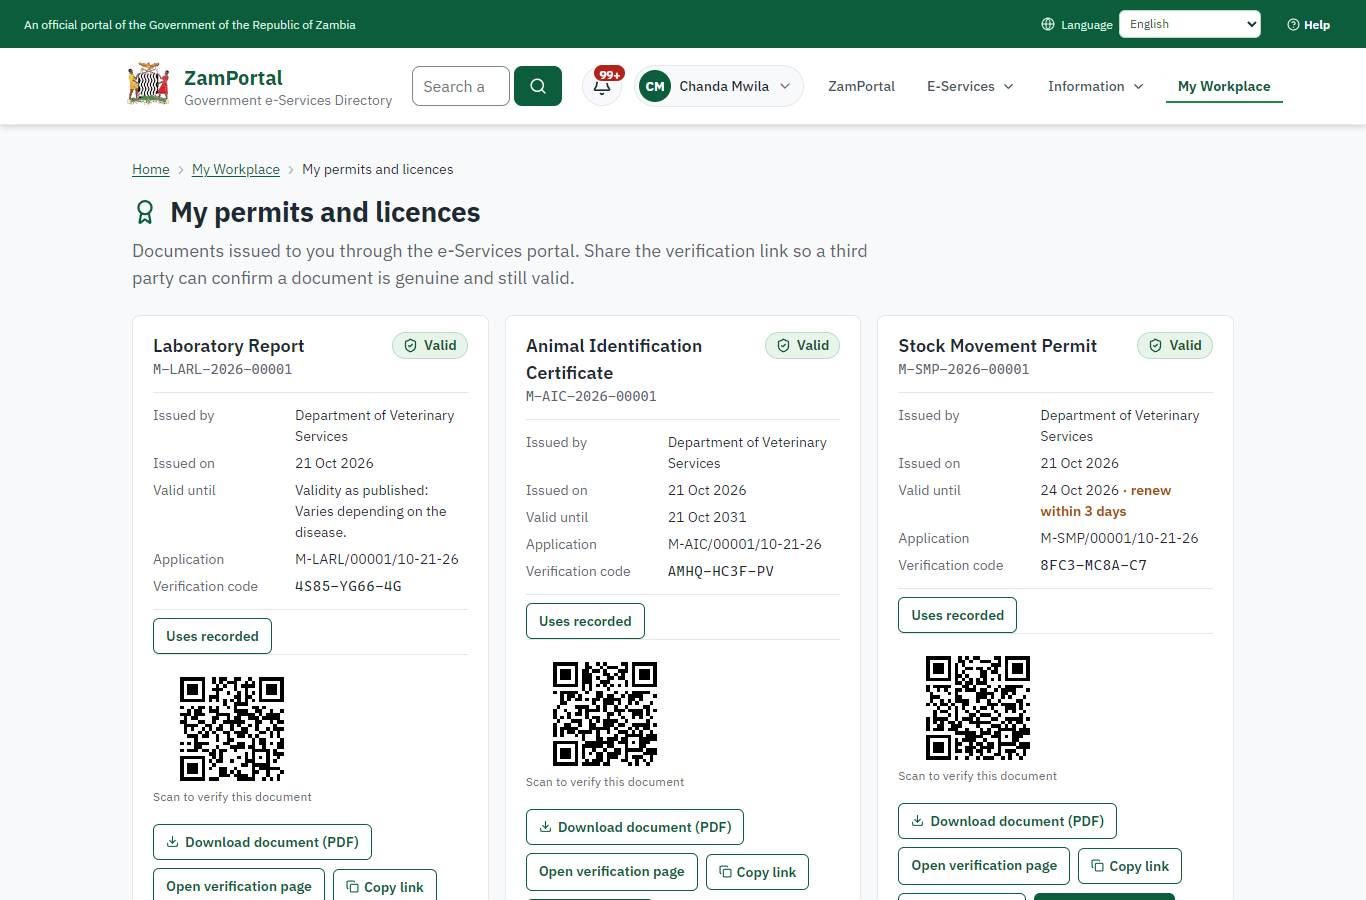
Task: Show uses recorded for Animal Identification Certificate
Action: click(x=585, y=621)
